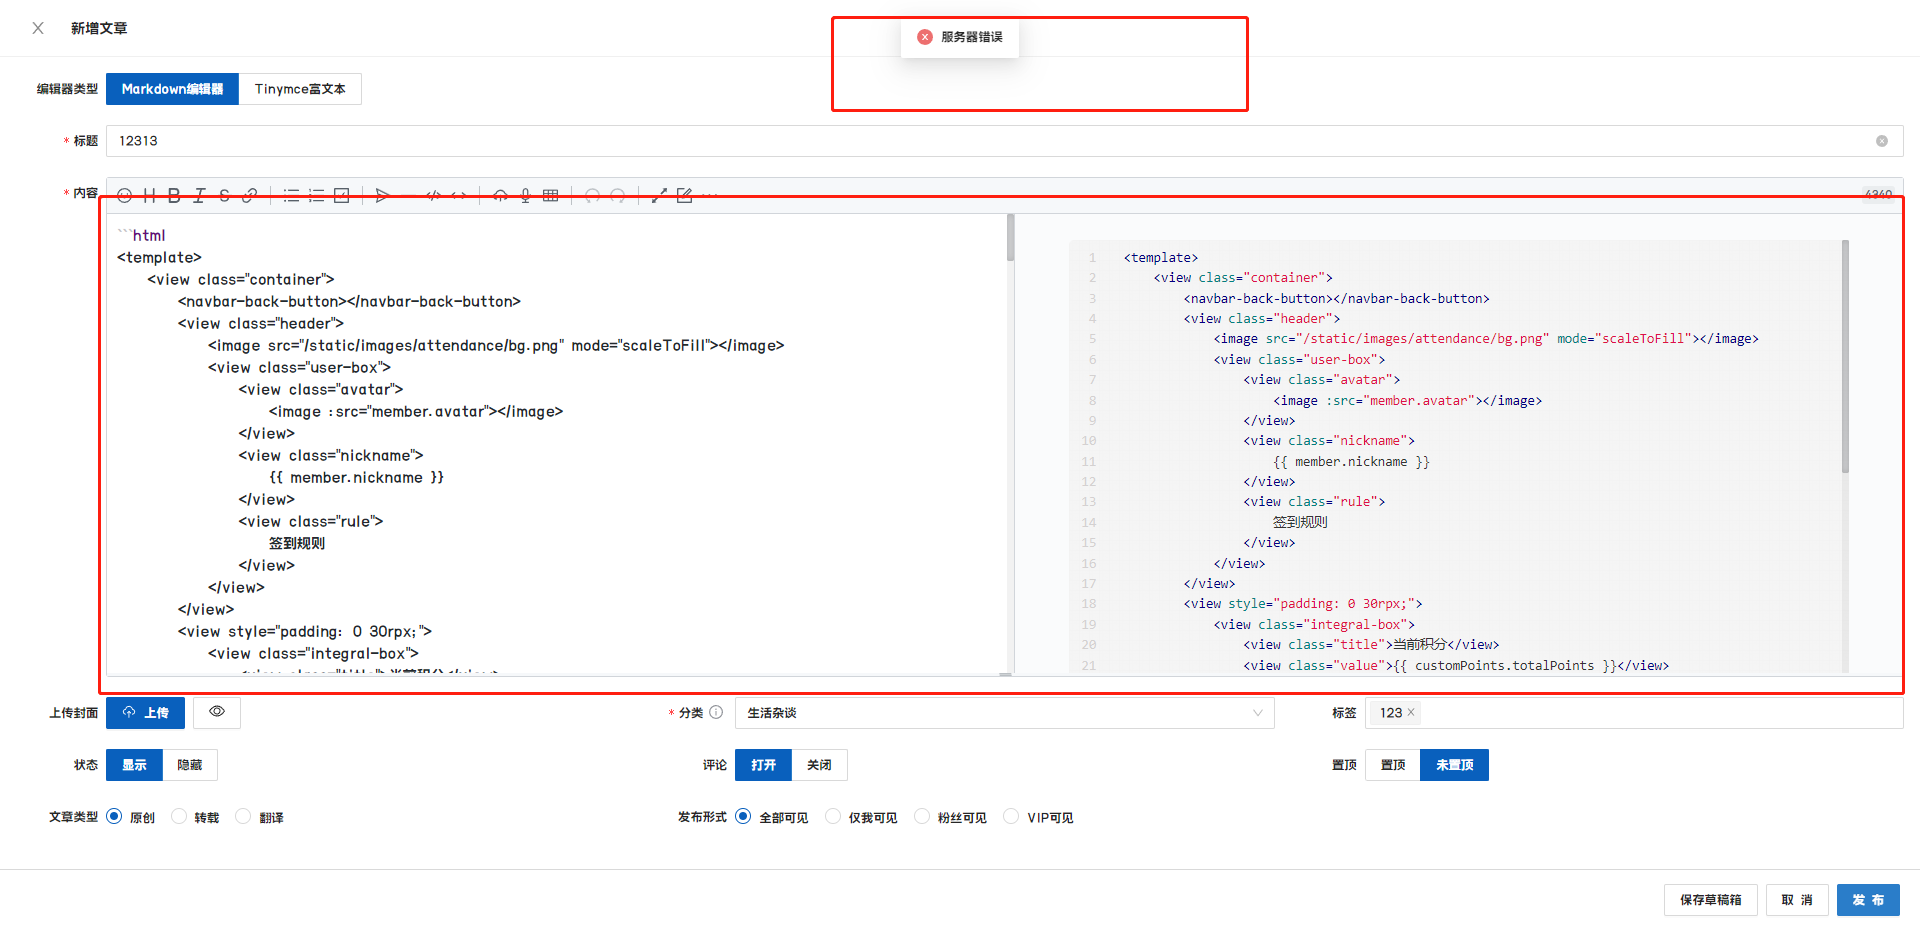
Task: Click the 保存草稿箱 button
Action: [1710, 900]
